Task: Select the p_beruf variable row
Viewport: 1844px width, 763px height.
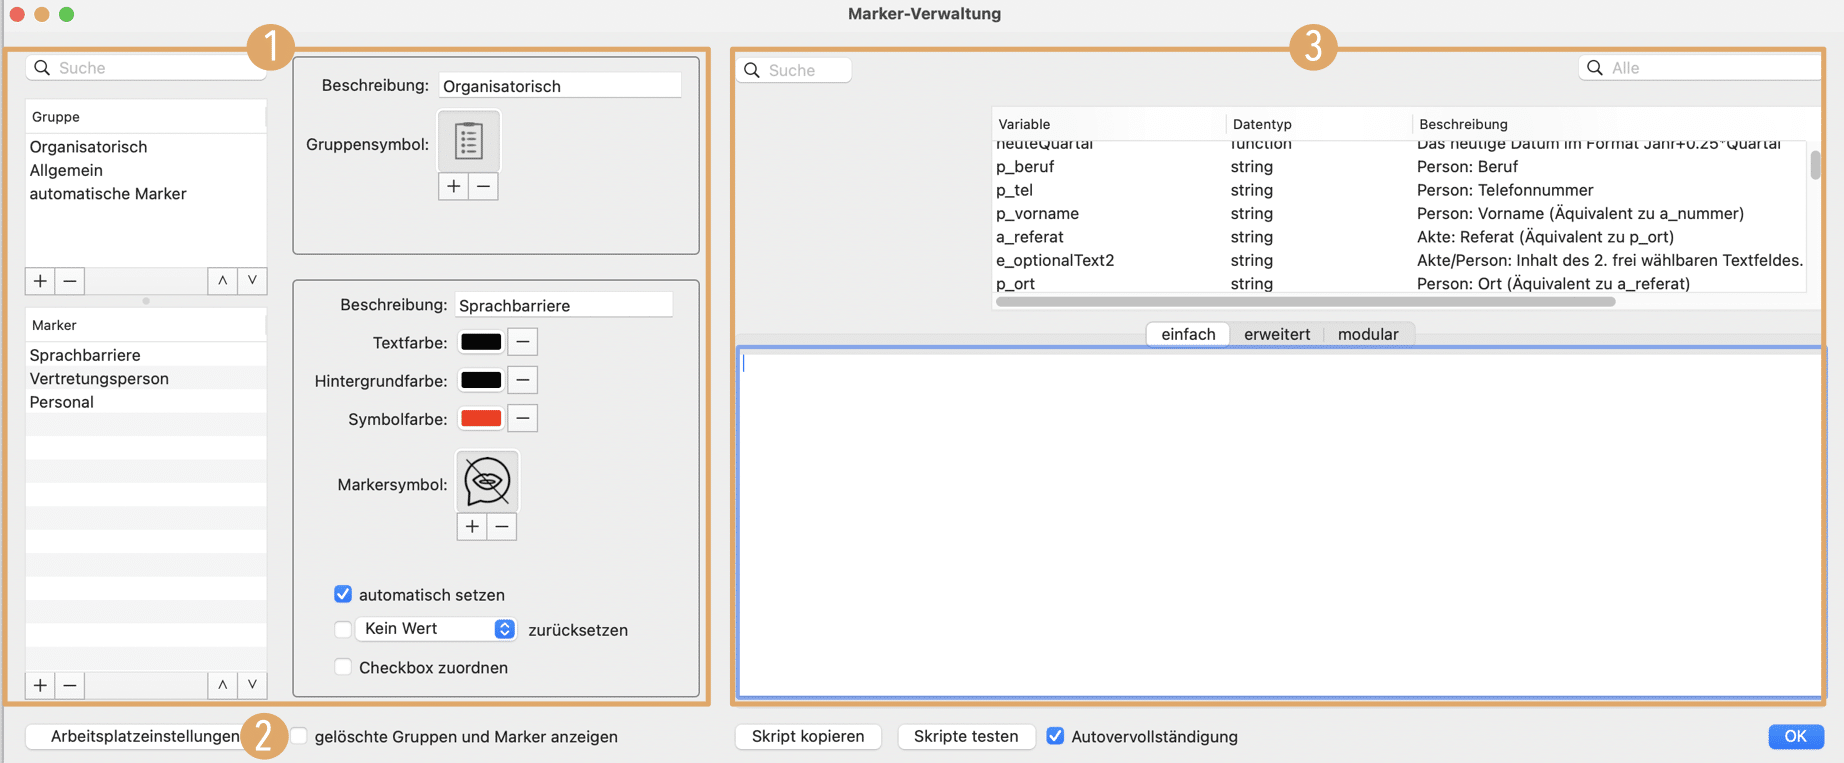Action: click(x=1399, y=167)
